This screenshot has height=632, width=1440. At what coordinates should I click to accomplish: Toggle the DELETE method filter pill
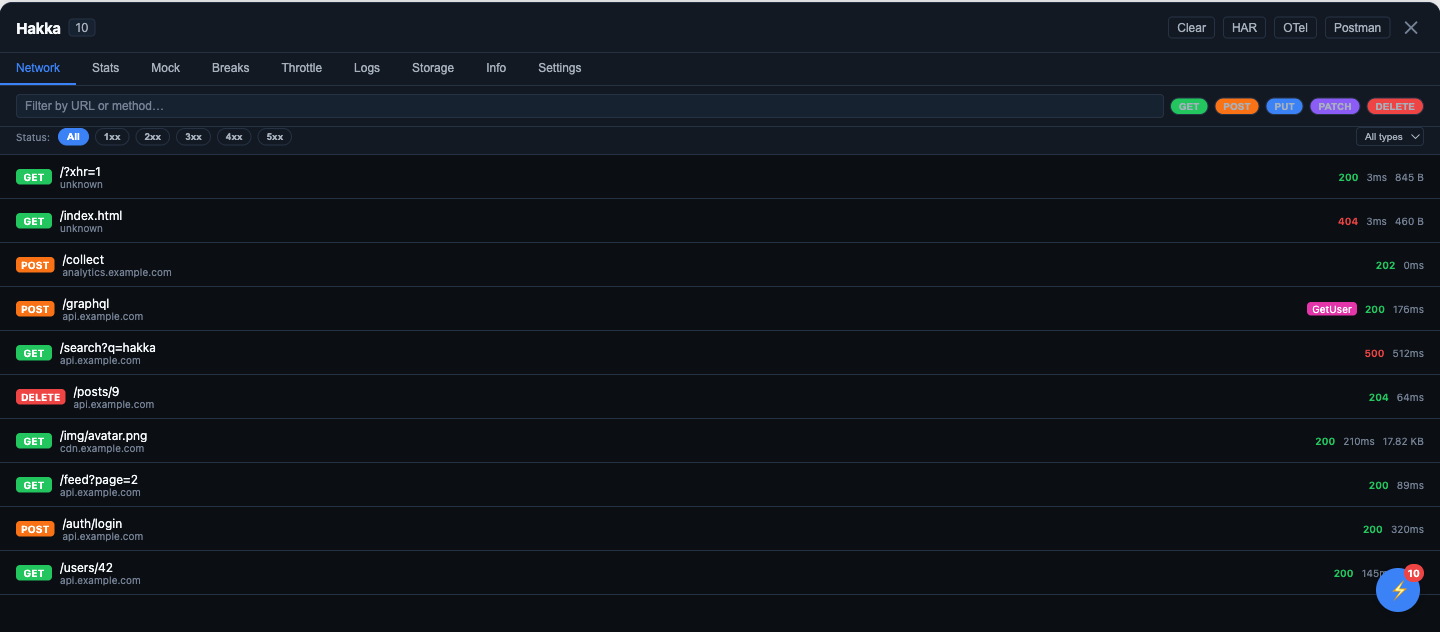pos(1395,106)
